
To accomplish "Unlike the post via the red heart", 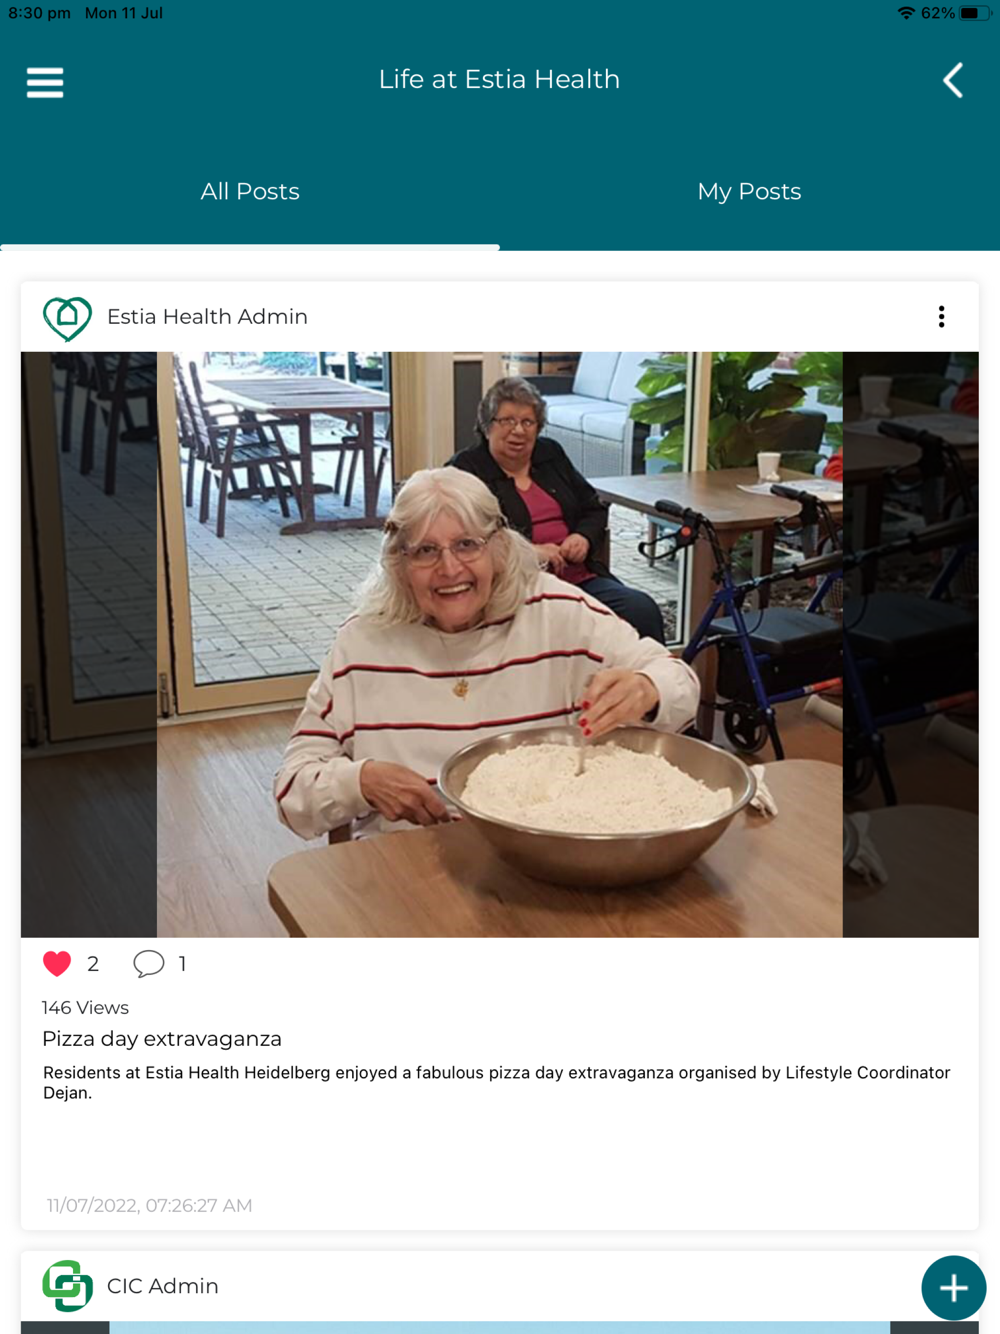I will click(x=57, y=963).
